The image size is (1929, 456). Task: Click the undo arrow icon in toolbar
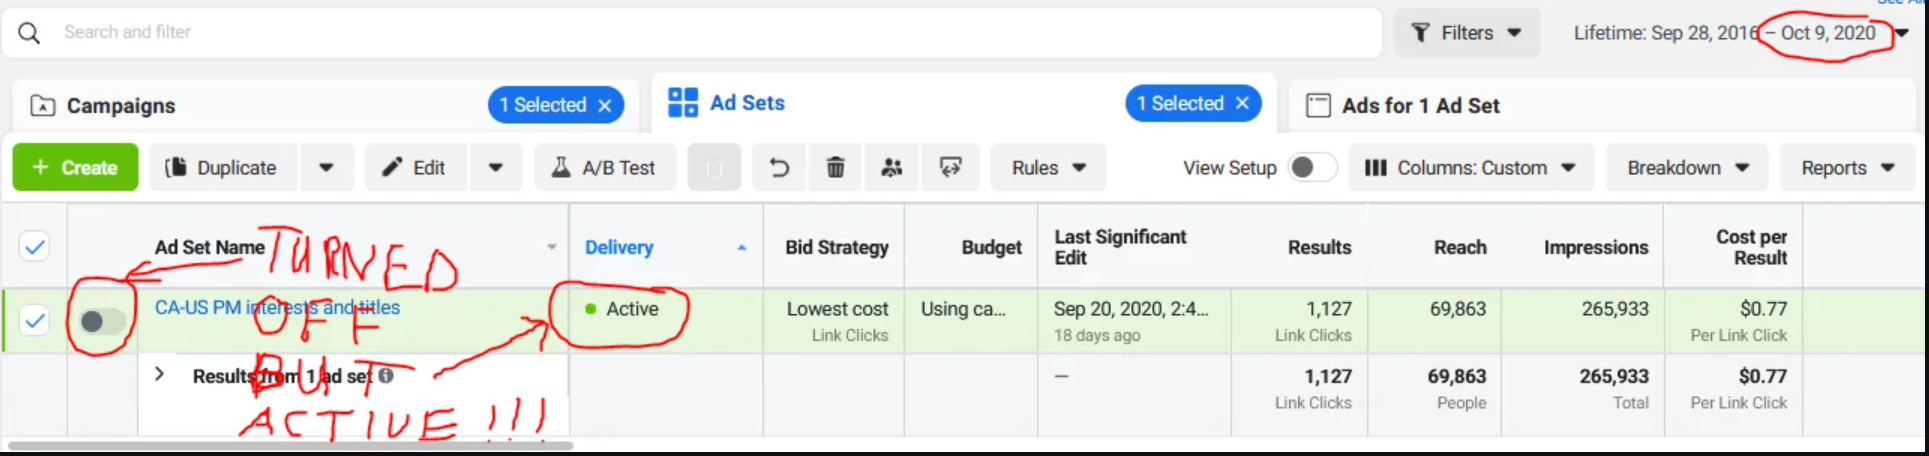click(x=779, y=168)
